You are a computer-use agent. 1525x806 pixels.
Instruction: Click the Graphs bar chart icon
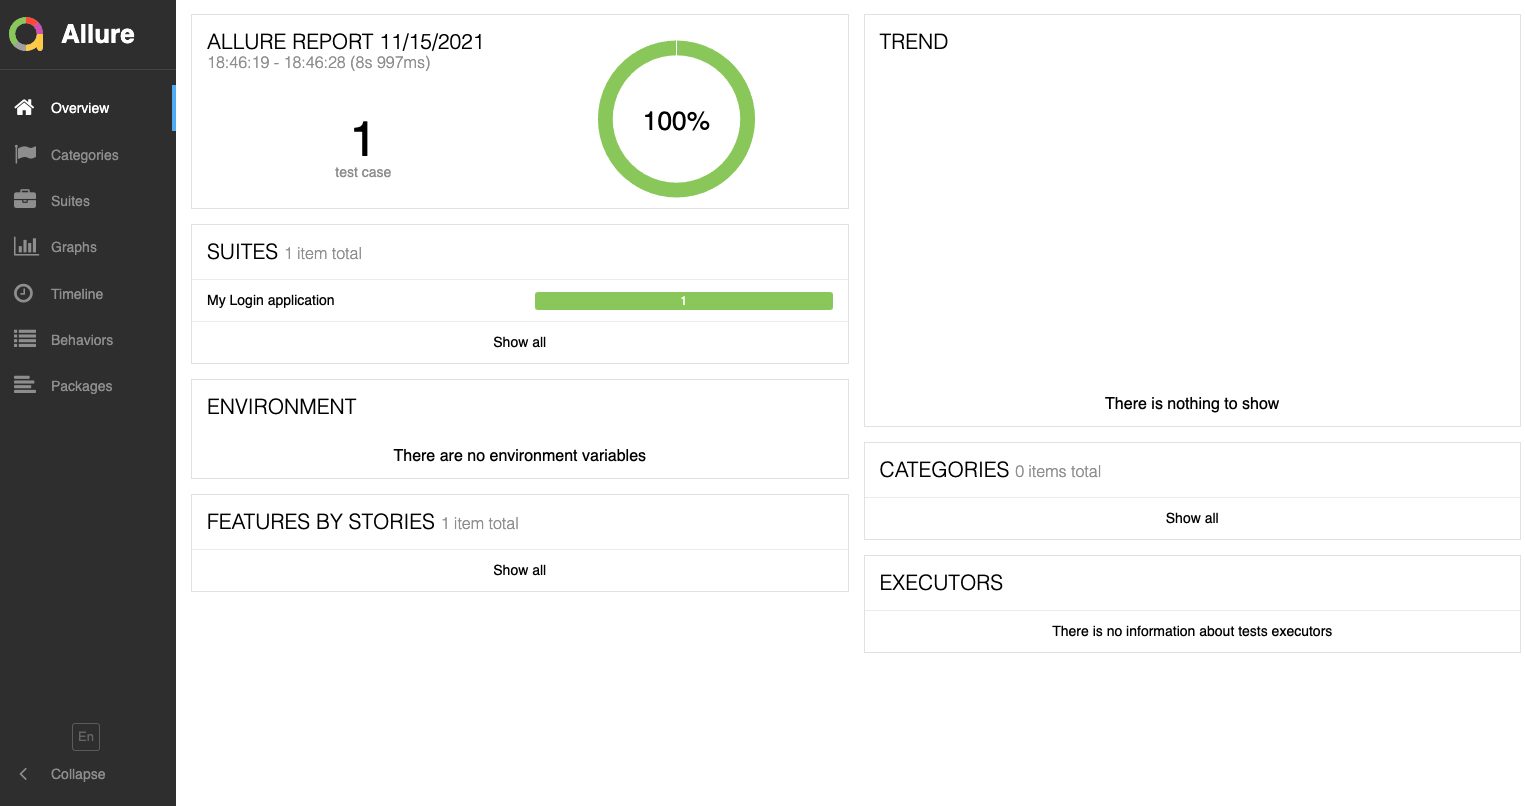(25, 246)
